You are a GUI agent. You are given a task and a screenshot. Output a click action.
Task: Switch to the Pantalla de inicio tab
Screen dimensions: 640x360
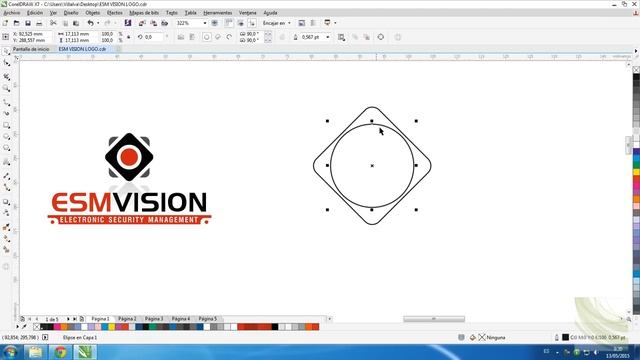click(31, 49)
